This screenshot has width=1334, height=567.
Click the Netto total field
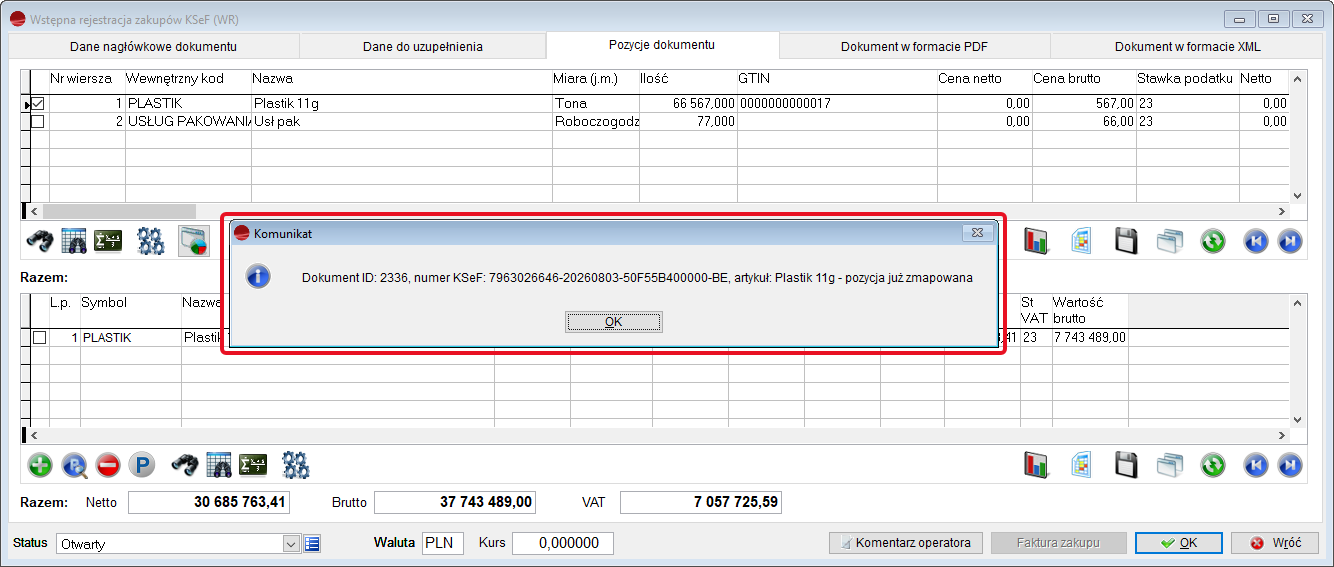click(209, 502)
